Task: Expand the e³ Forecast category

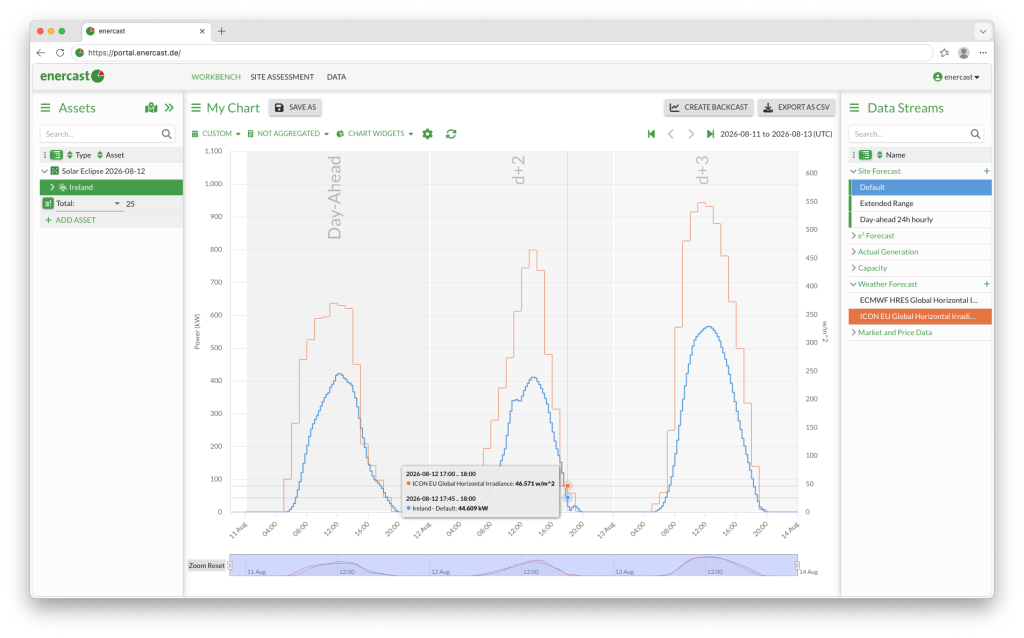Action: coord(854,236)
